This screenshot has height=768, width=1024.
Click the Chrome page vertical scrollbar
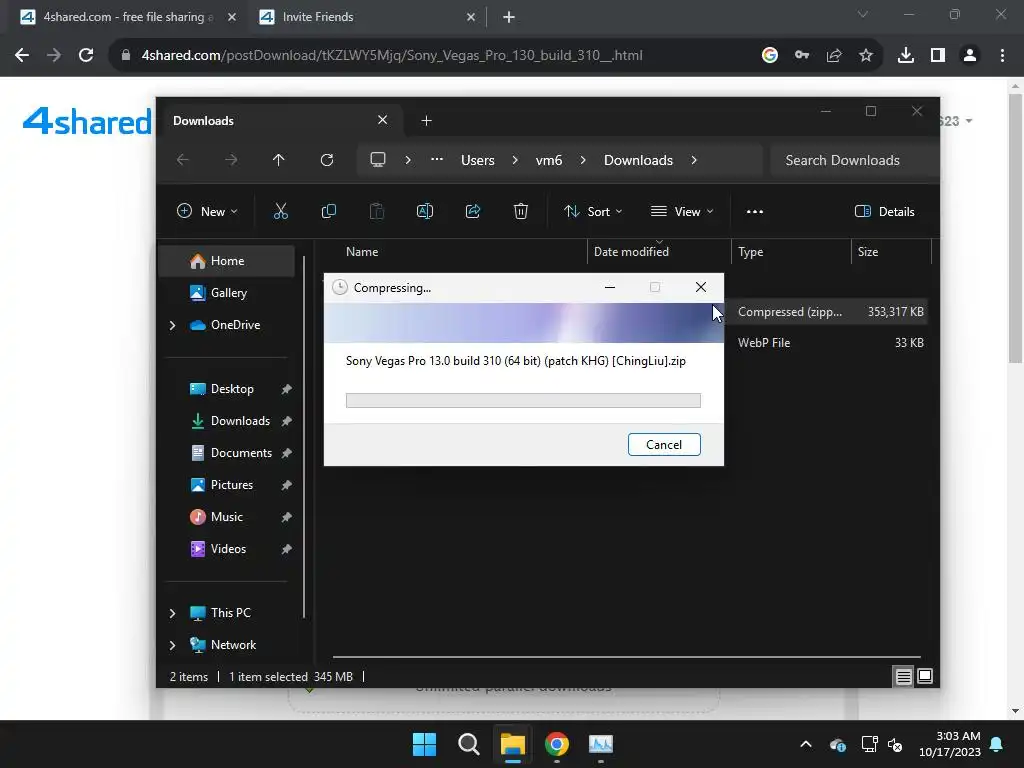(1015, 228)
